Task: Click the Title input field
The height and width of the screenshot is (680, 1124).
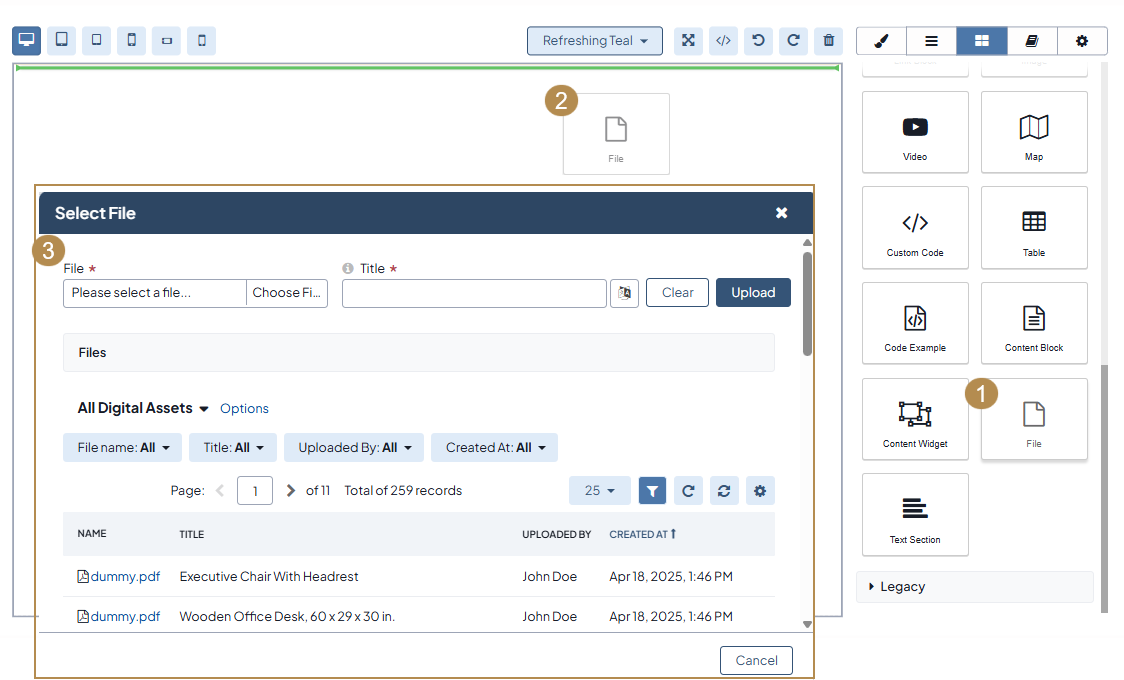Action: (474, 293)
